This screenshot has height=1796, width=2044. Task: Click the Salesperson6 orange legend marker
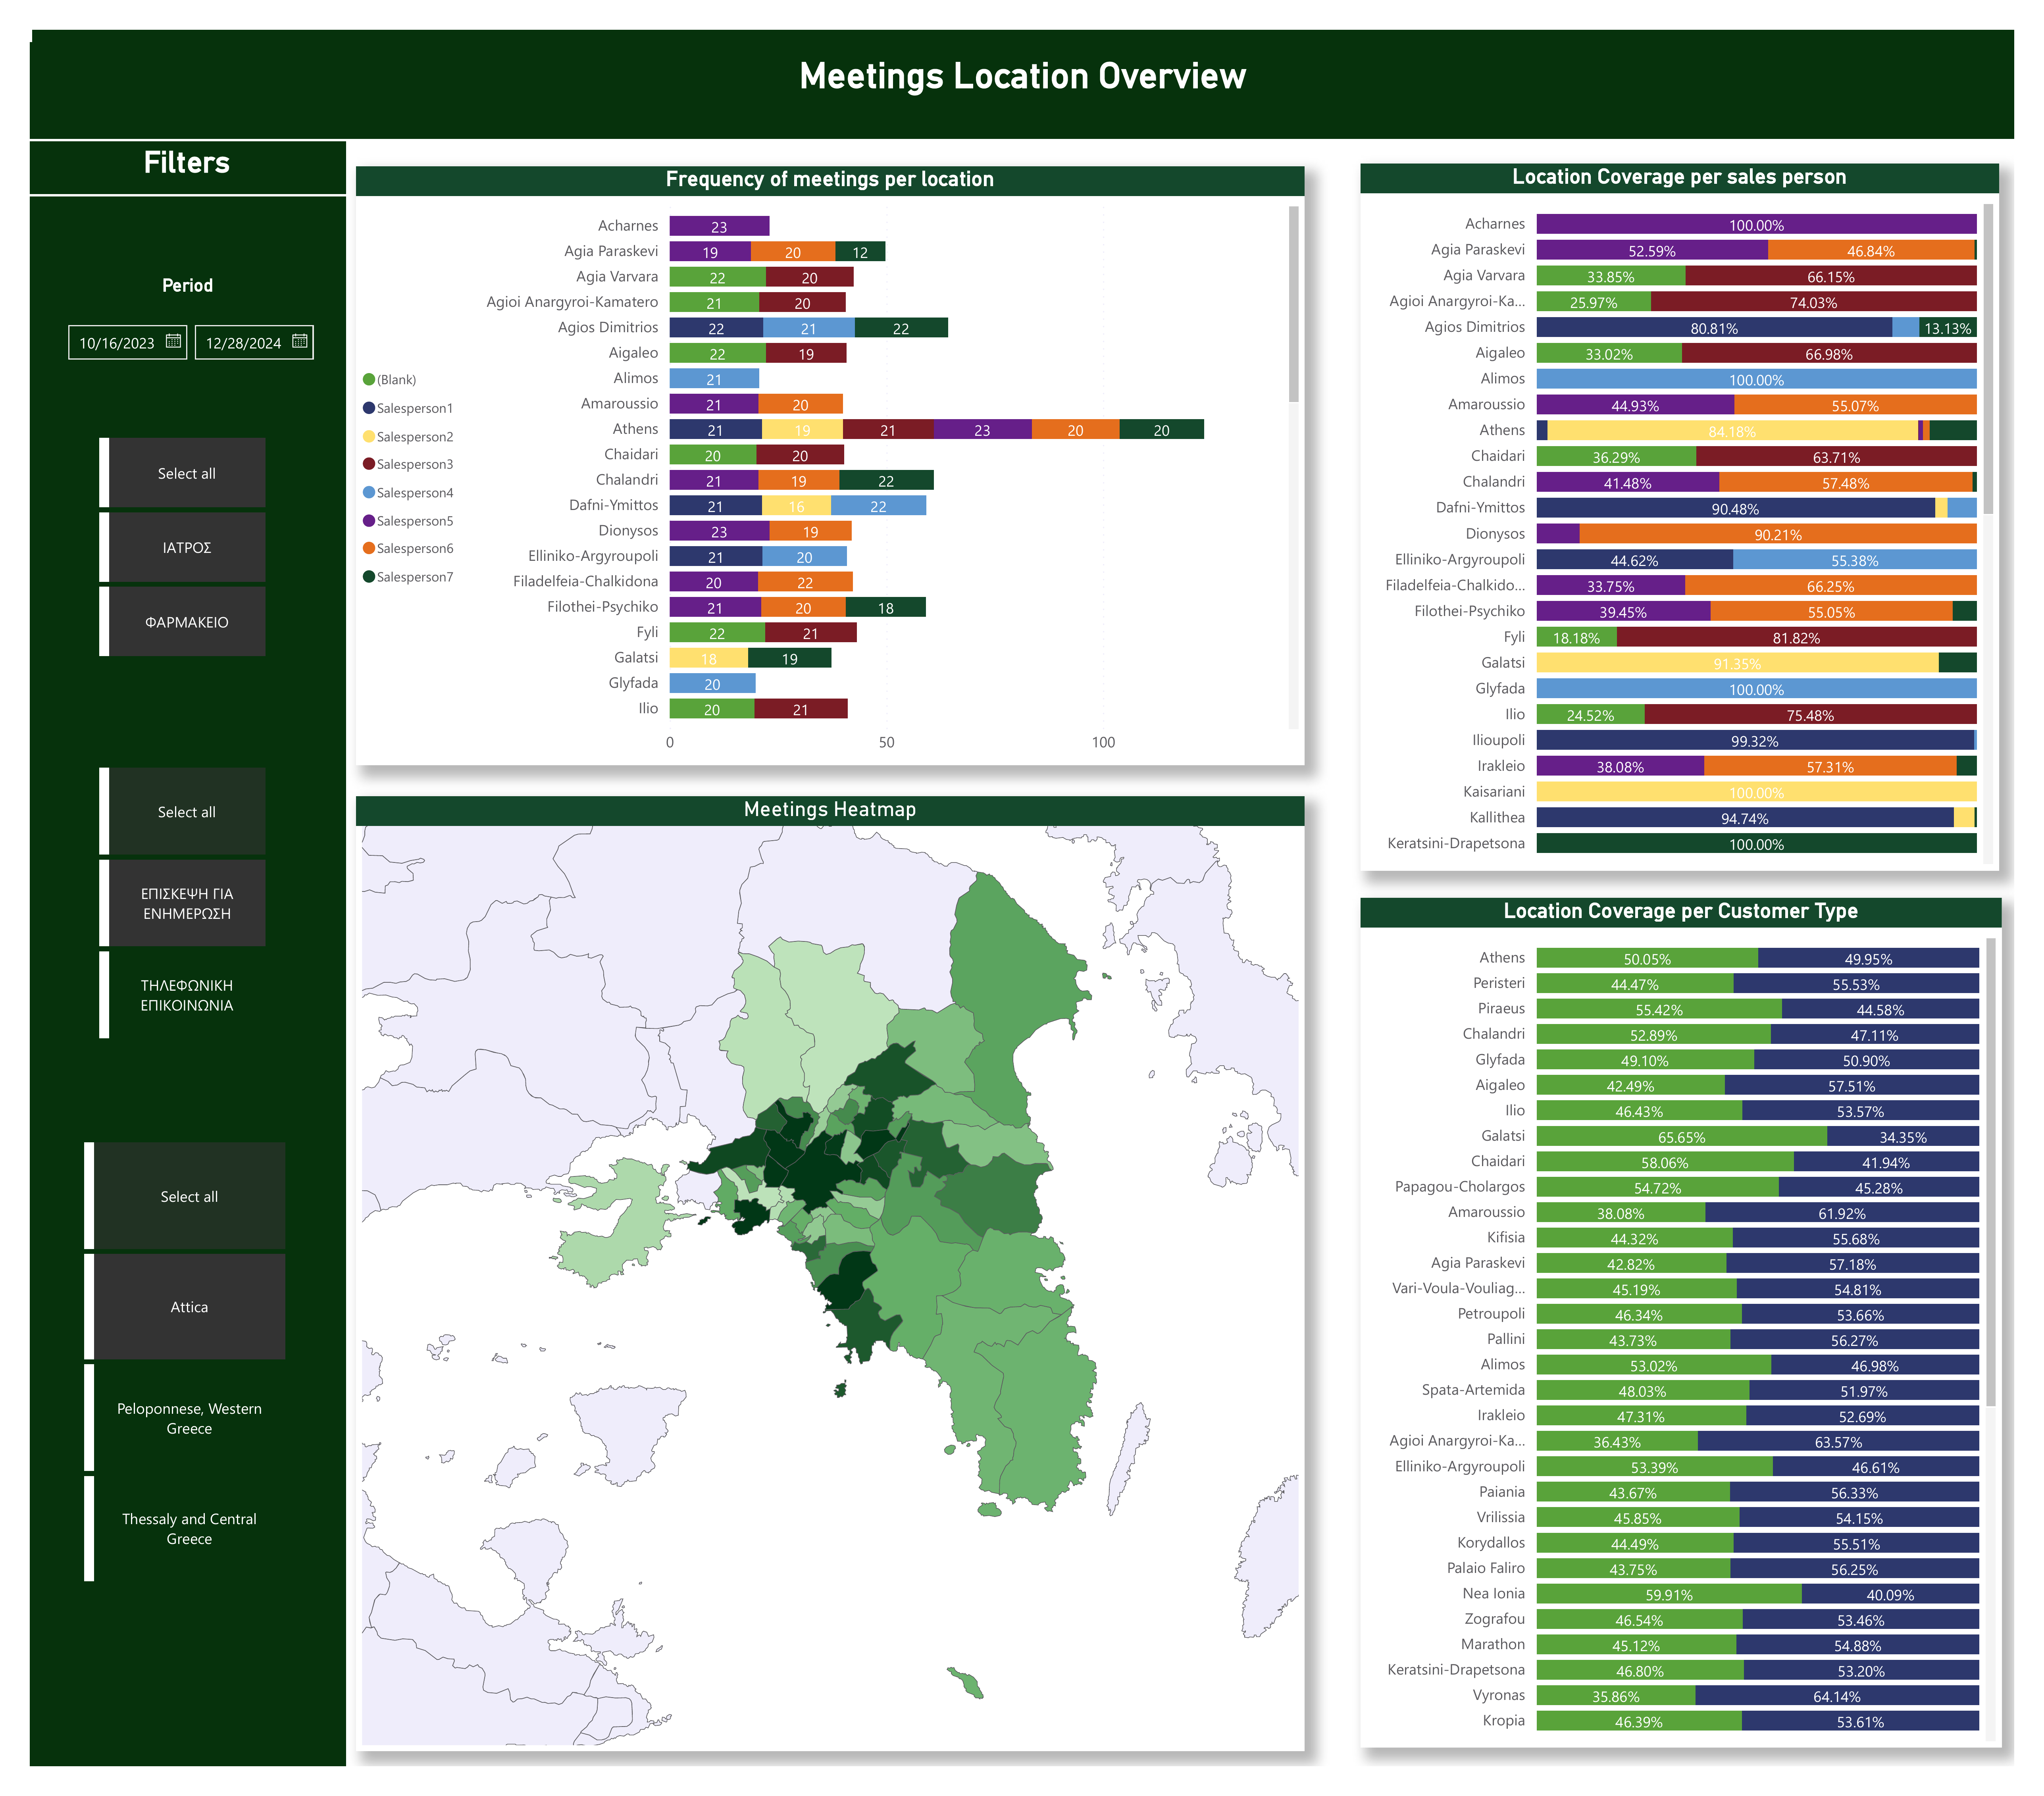[369, 548]
